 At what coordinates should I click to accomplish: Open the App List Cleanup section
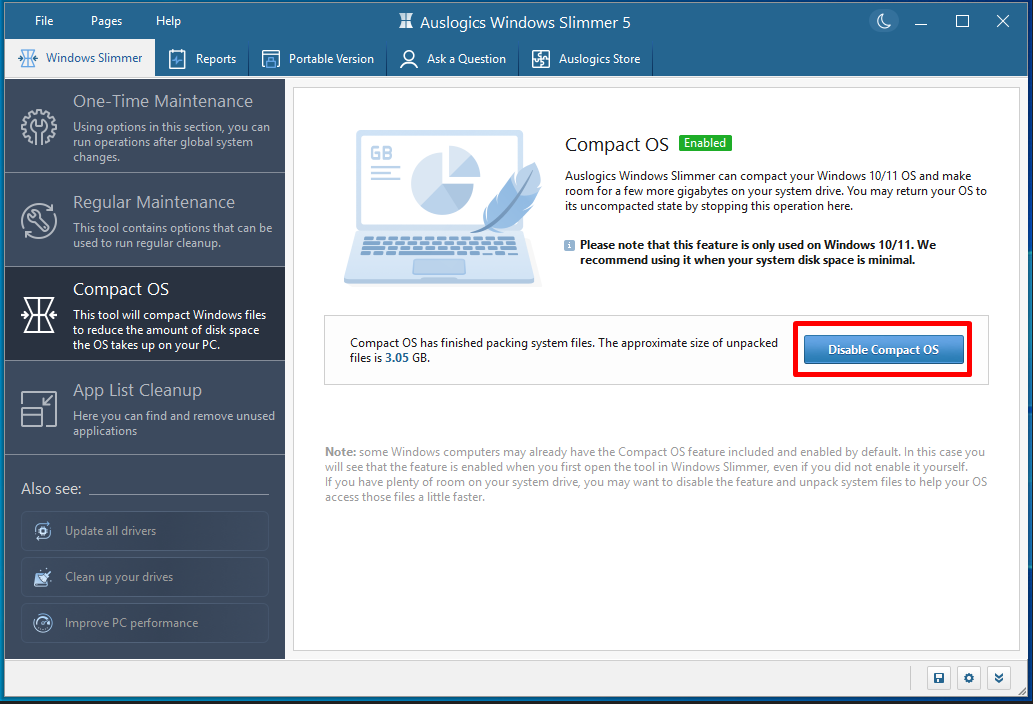[145, 408]
